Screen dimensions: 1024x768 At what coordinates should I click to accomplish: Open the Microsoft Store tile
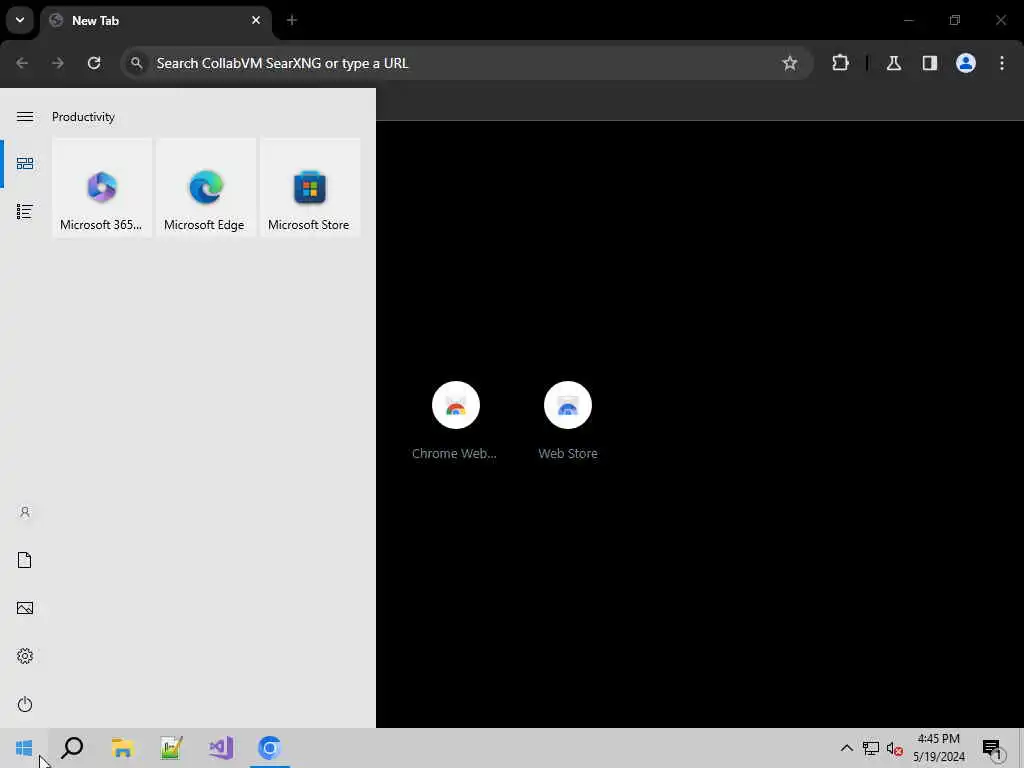(310, 187)
